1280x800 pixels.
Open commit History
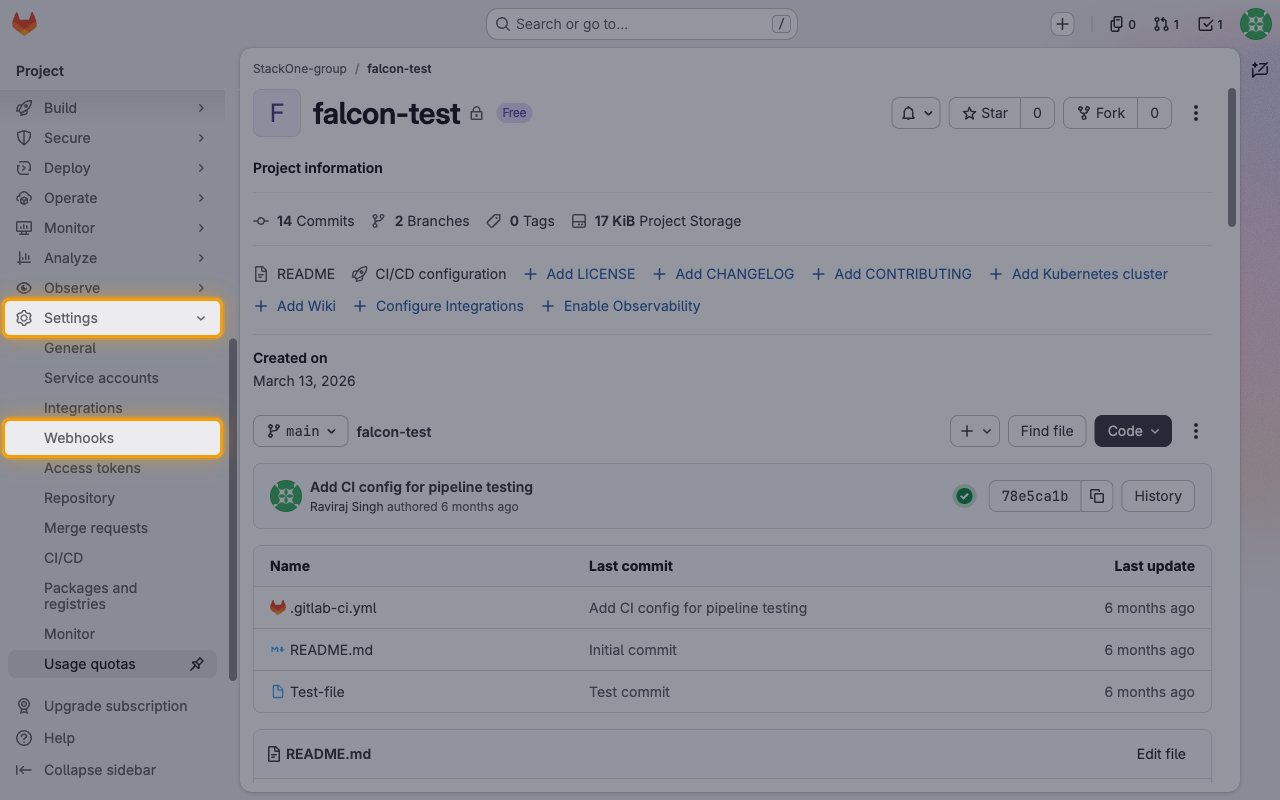tap(1158, 496)
